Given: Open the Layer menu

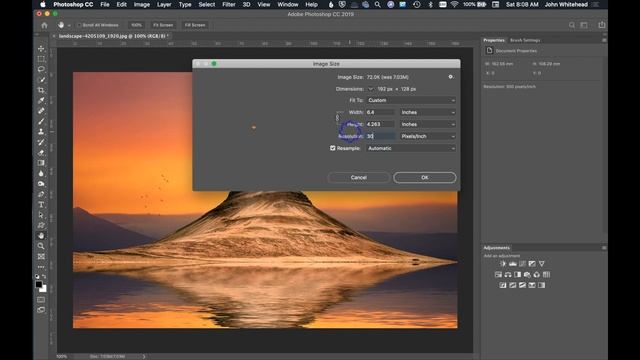Looking at the screenshot, I should (164, 4).
